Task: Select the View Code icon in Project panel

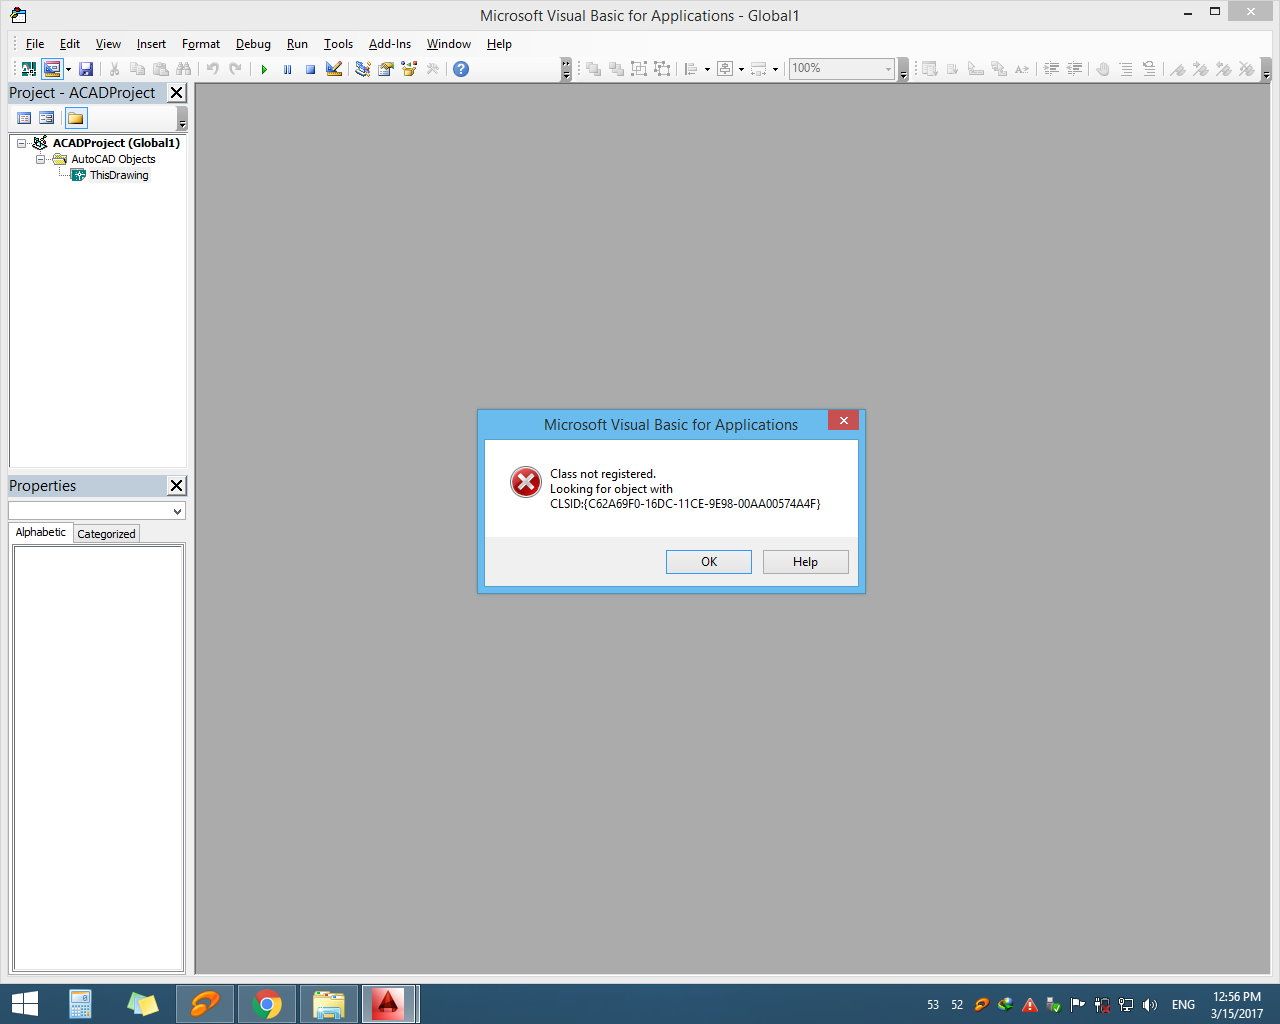Action: coord(24,117)
